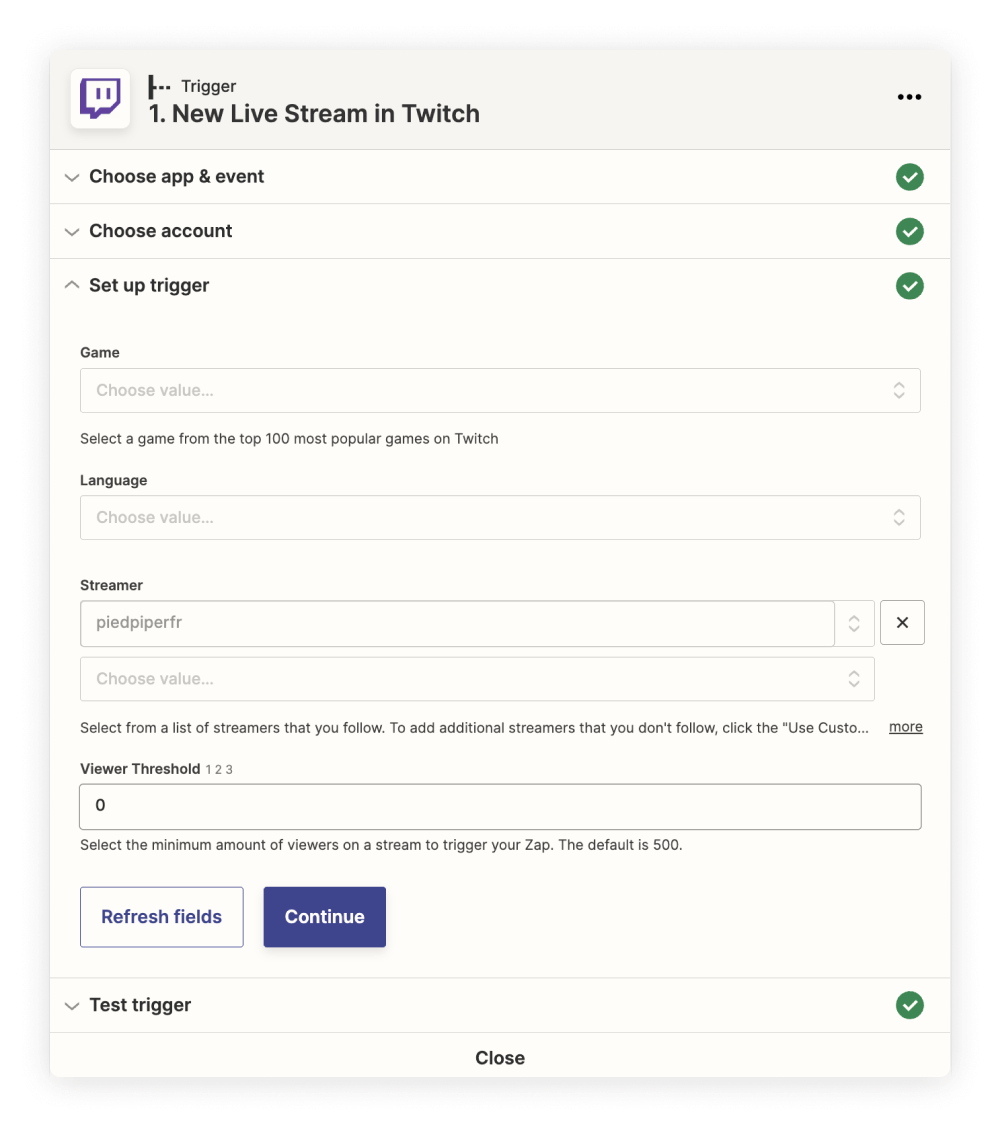Click arrows of the empty Streamer field

pyautogui.click(x=853, y=679)
